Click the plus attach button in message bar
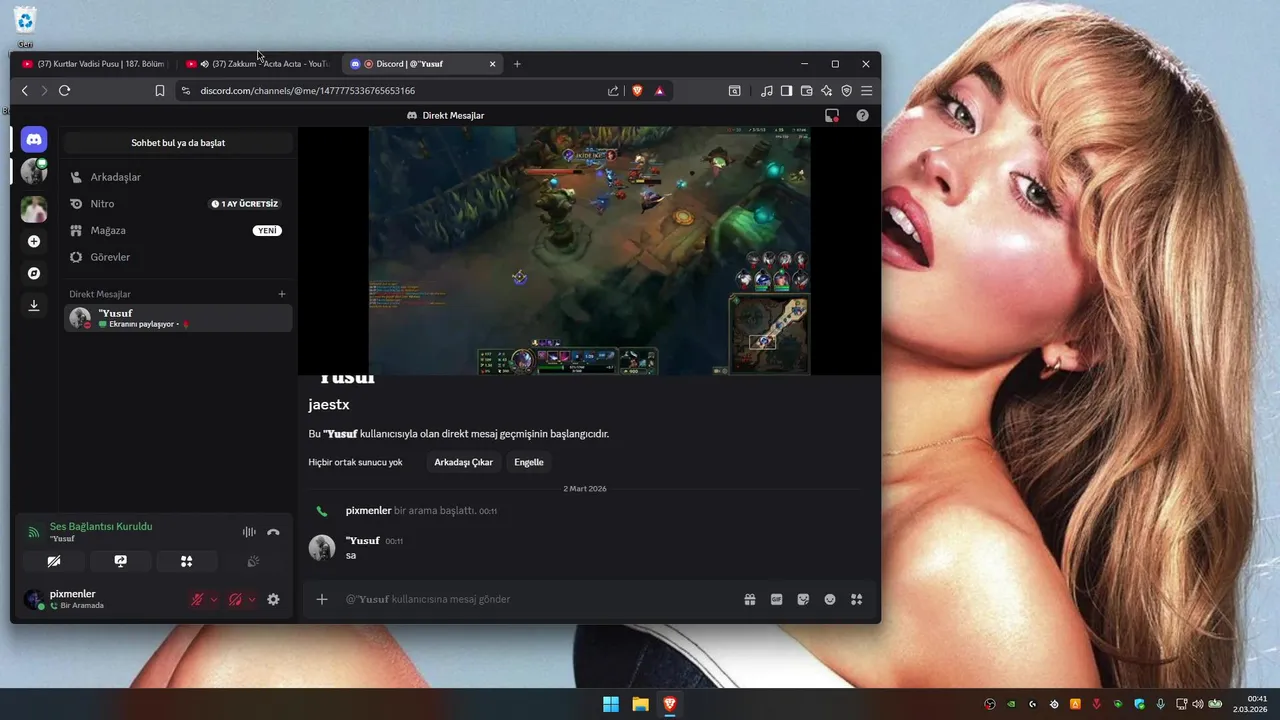Screen dimensions: 1280x720 point(322,599)
